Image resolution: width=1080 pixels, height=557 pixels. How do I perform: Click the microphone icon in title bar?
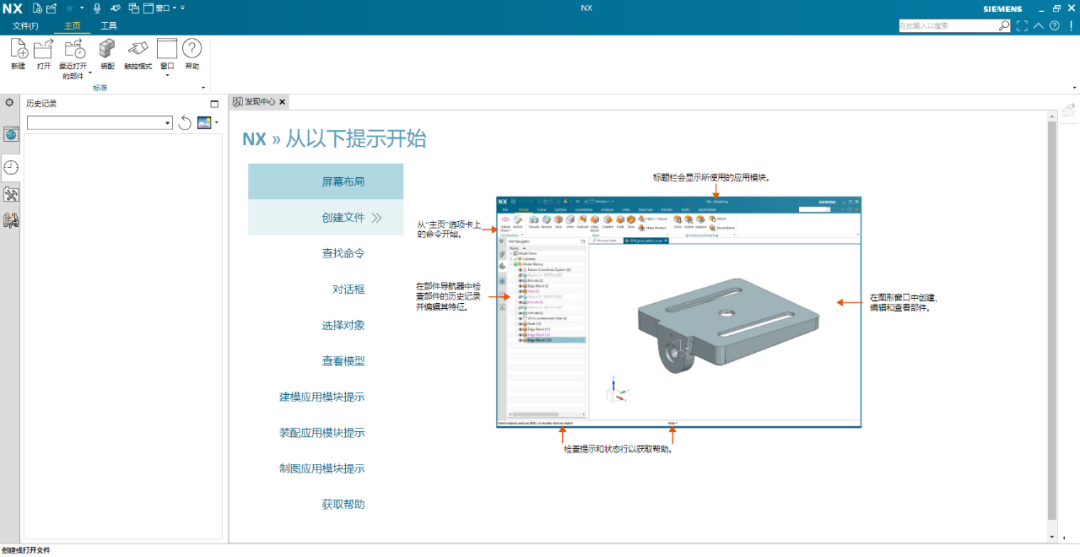97,8
